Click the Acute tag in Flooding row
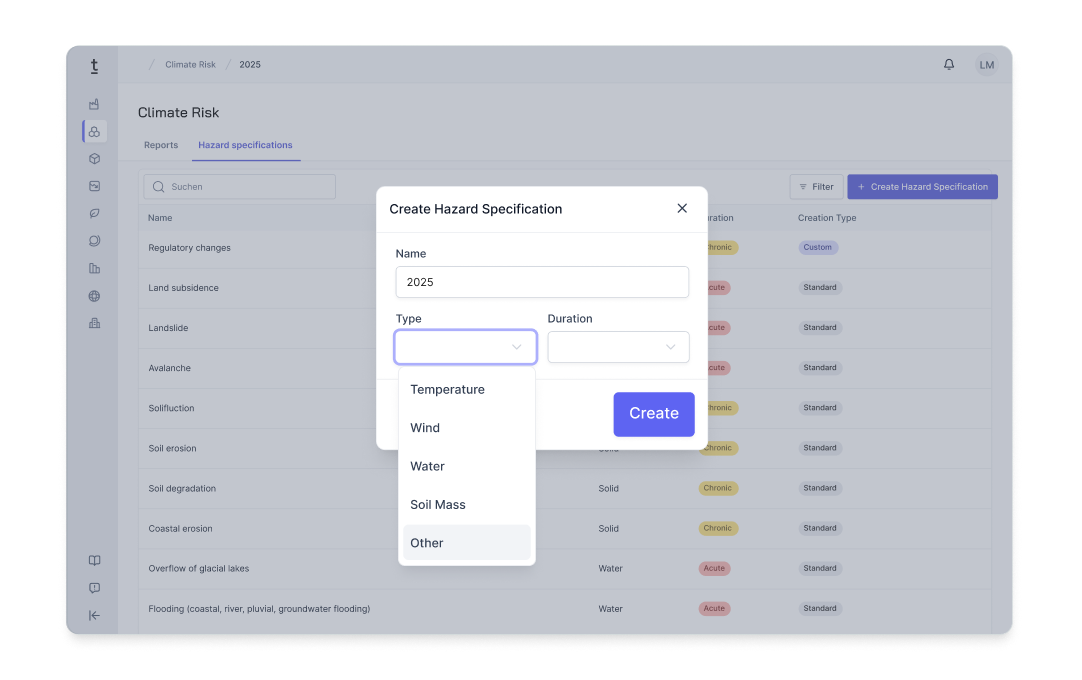 tap(714, 609)
